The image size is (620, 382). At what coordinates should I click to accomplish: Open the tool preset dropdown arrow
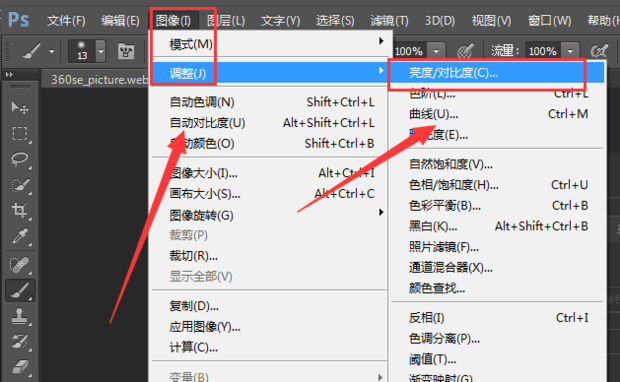click(51, 51)
